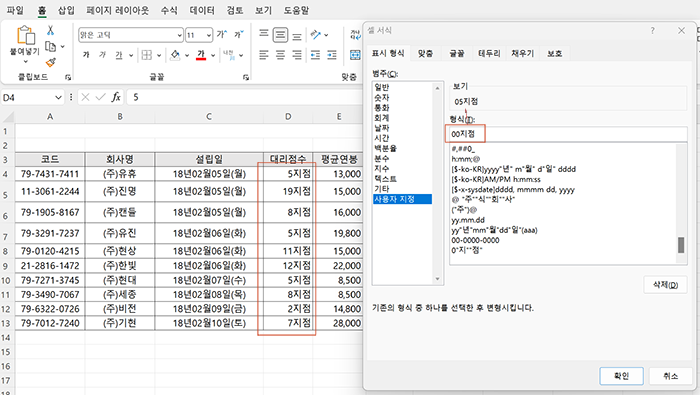Image resolution: width=700 pixels, height=395 pixels.
Task: Click the merge and center icon
Action: click(355, 55)
